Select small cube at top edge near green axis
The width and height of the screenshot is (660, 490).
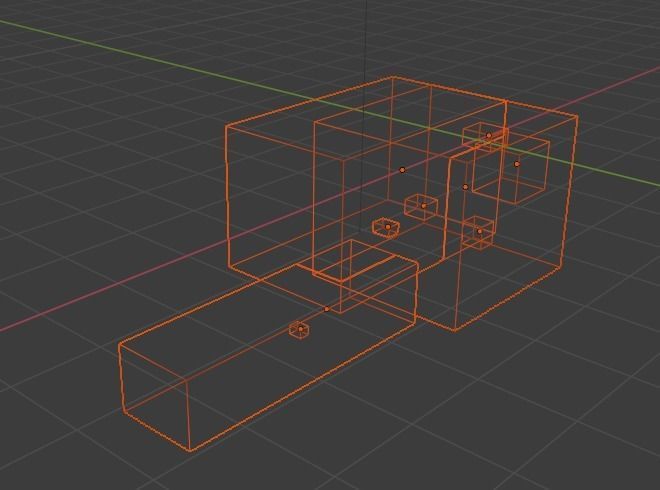[x=485, y=138]
